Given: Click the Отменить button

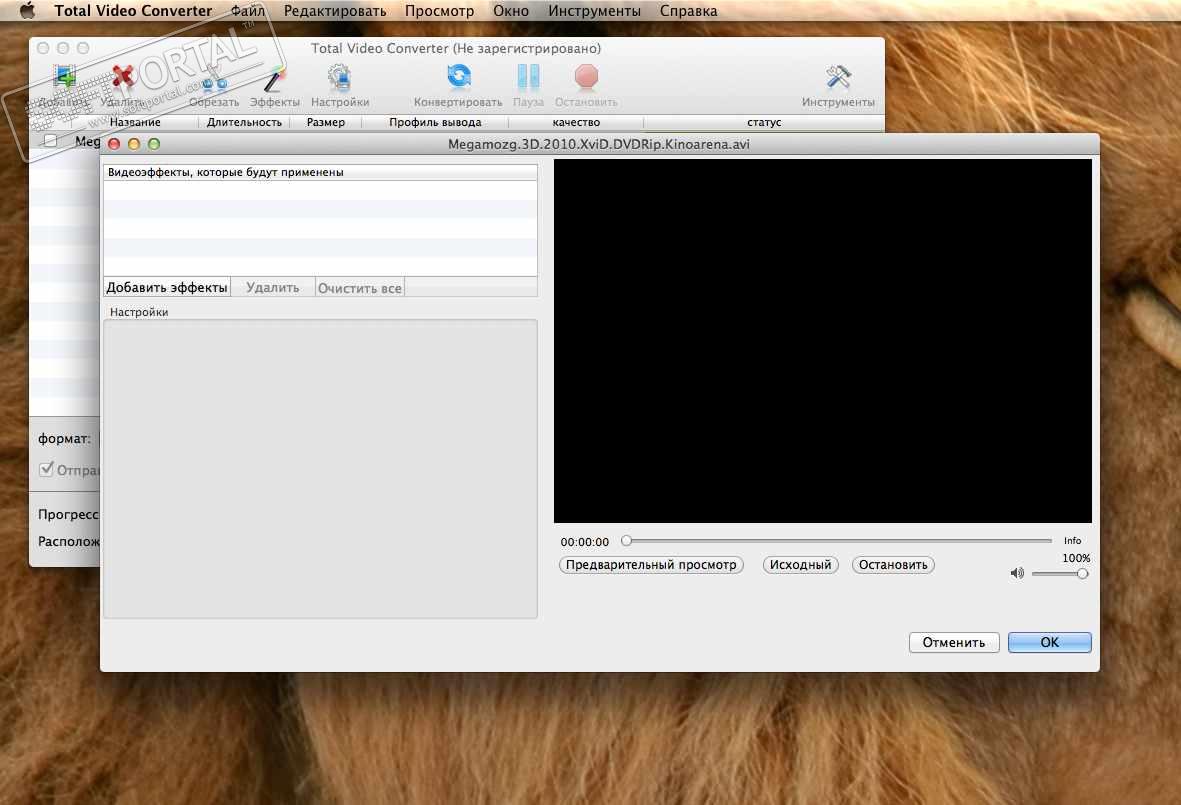Looking at the screenshot, I should [954, 642].
